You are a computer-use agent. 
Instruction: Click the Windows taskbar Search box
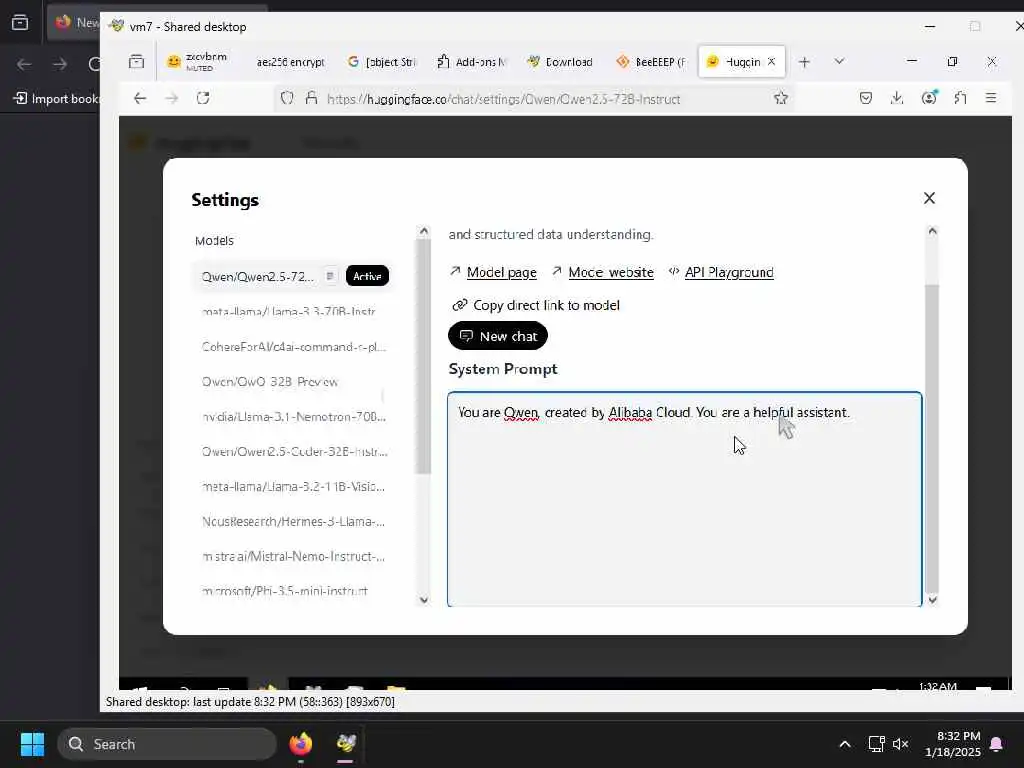167,744
